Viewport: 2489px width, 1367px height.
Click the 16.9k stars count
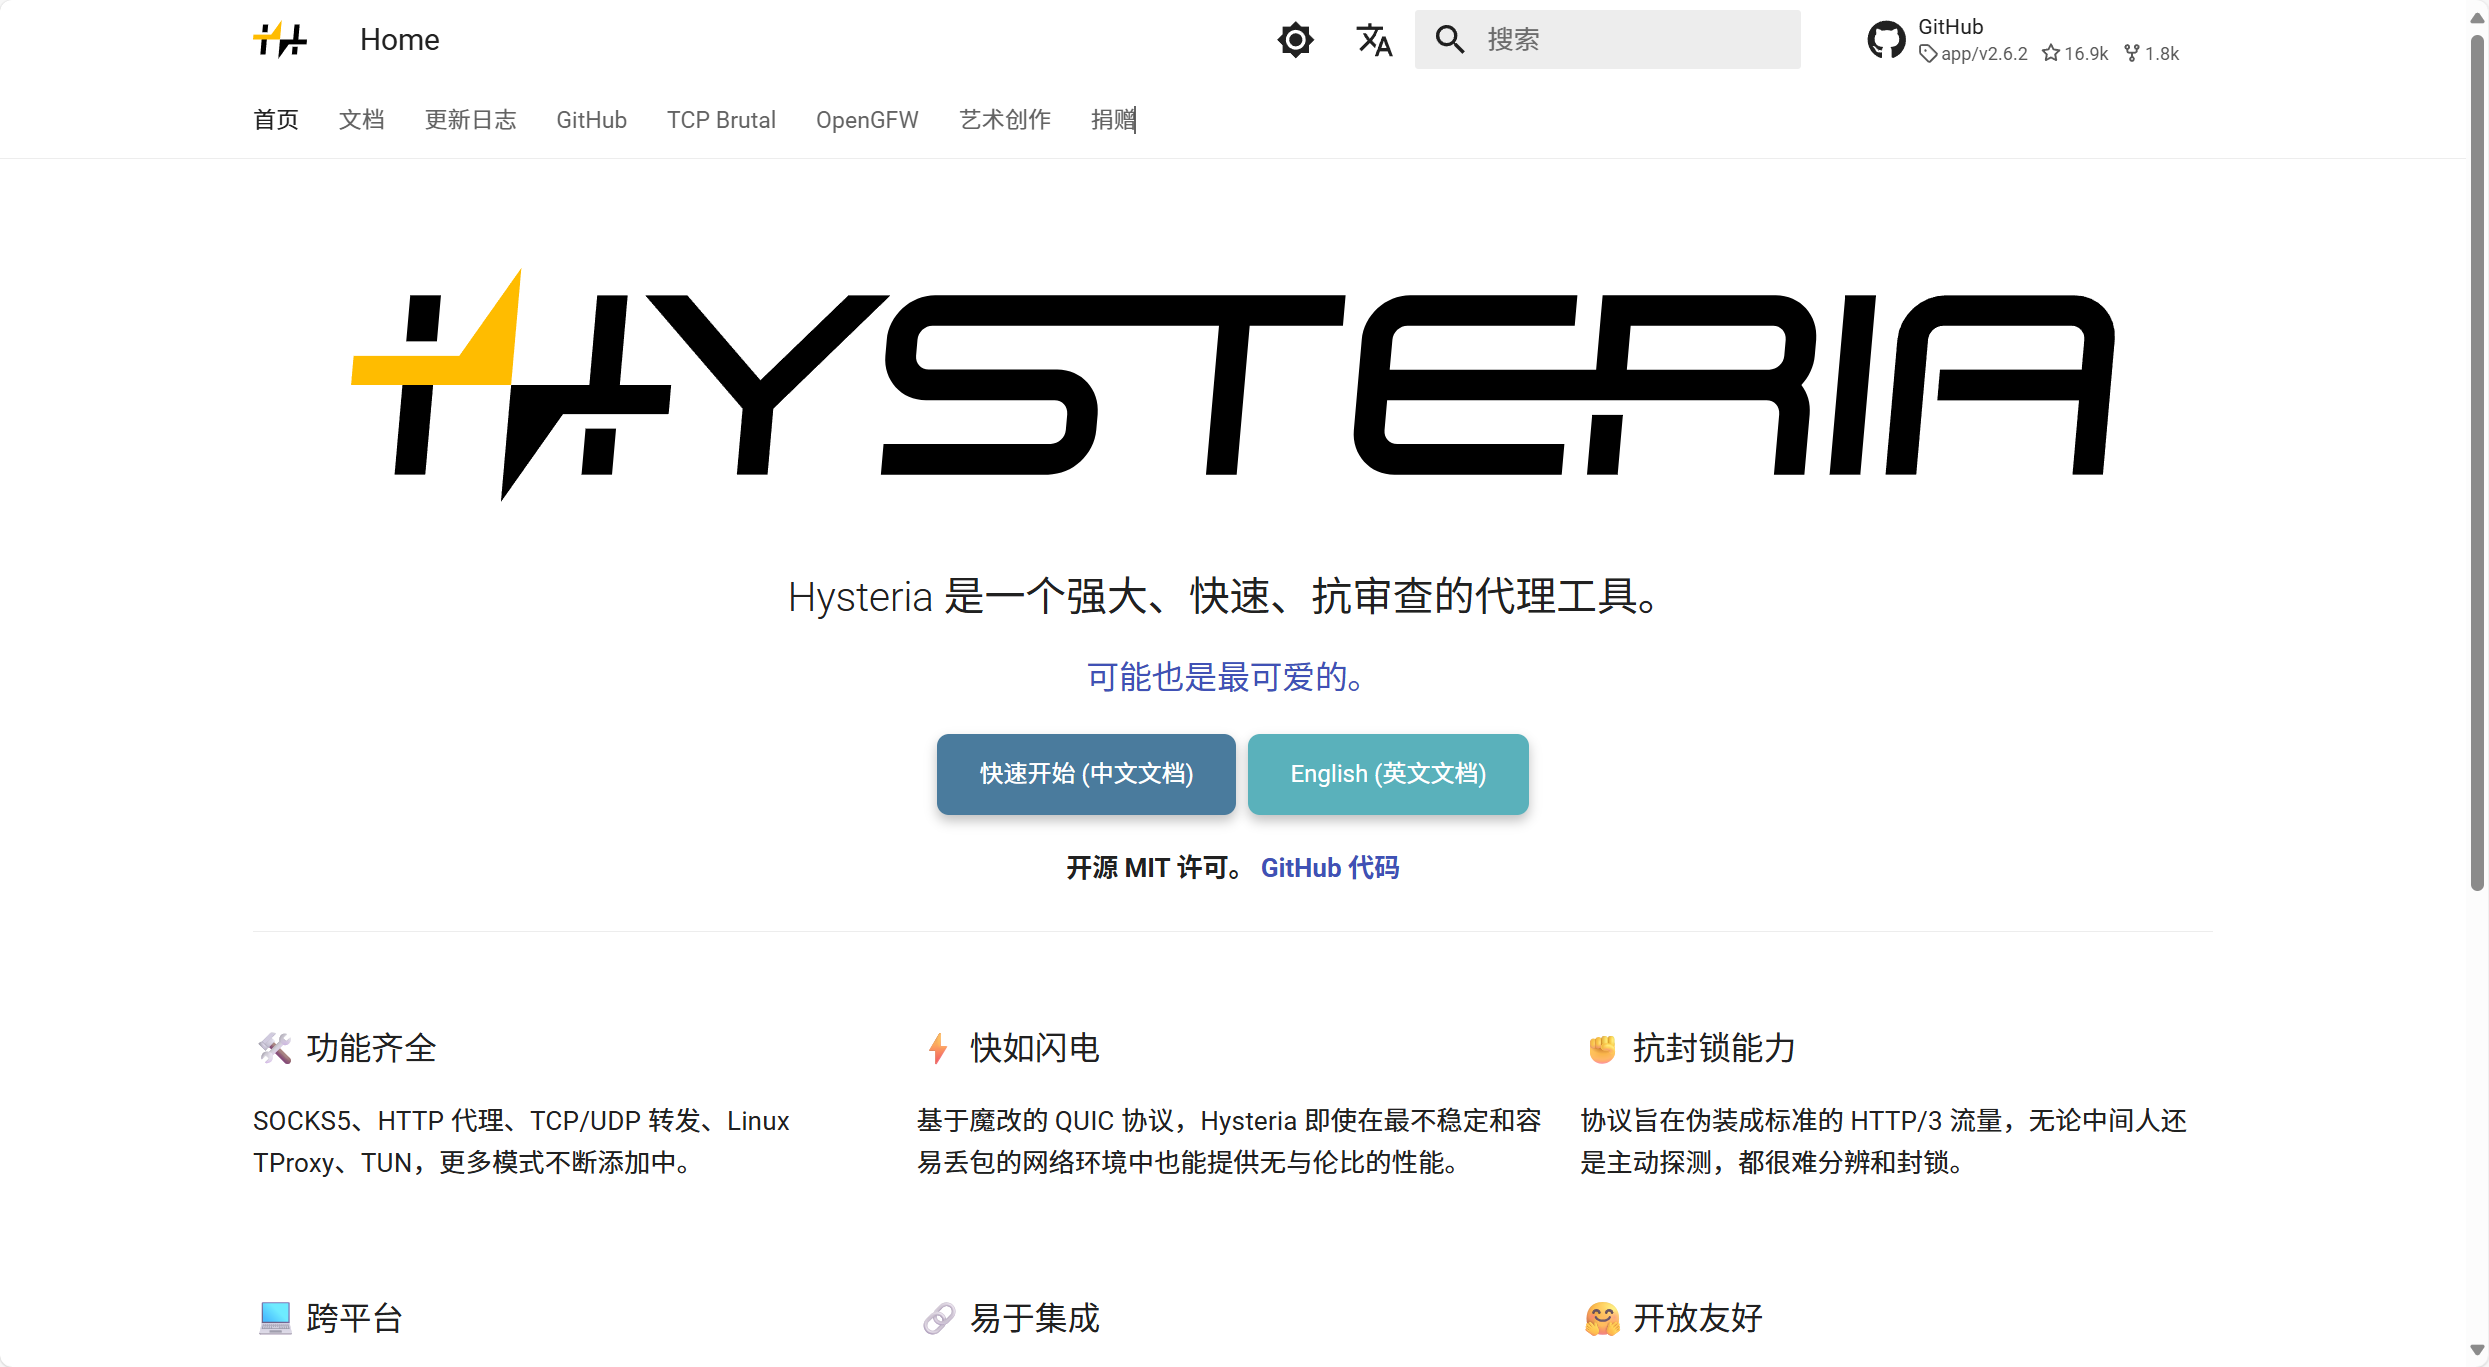(x=2075, y=54)
